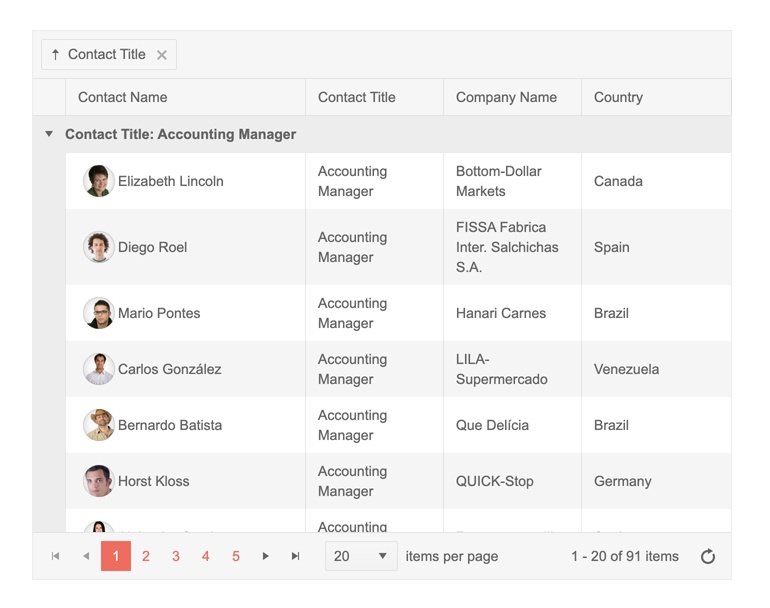The image size is (770, 608).
Task: Go to the first page
Action: pos(56,557)
